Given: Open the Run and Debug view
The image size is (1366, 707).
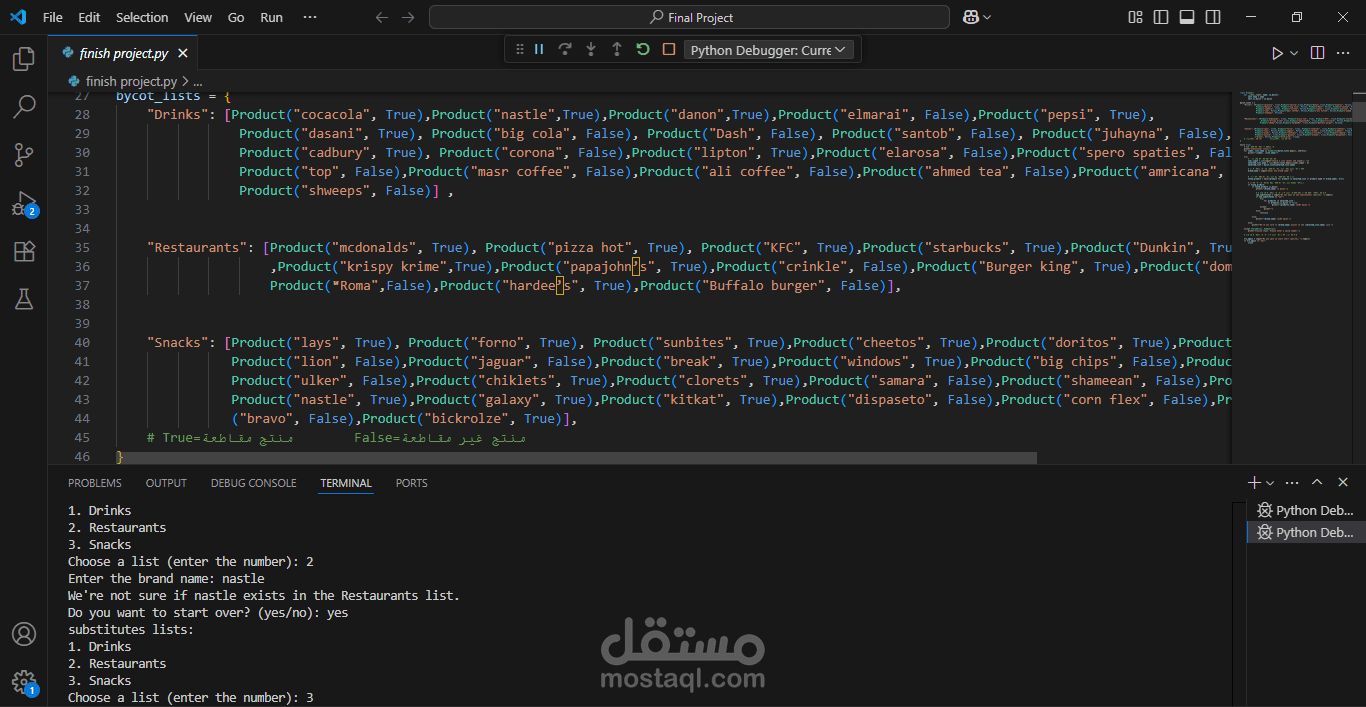Looking at the screenshot, I should [x=23, y=203].
